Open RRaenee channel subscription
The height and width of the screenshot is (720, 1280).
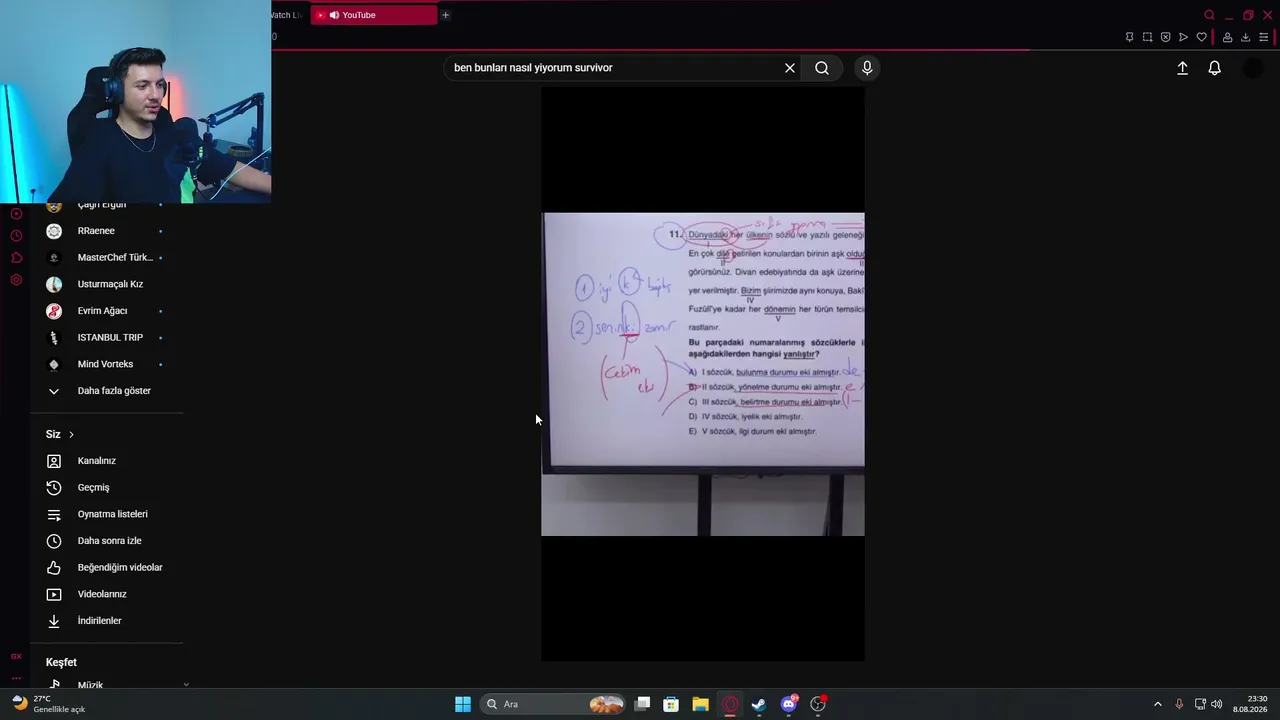106,231
